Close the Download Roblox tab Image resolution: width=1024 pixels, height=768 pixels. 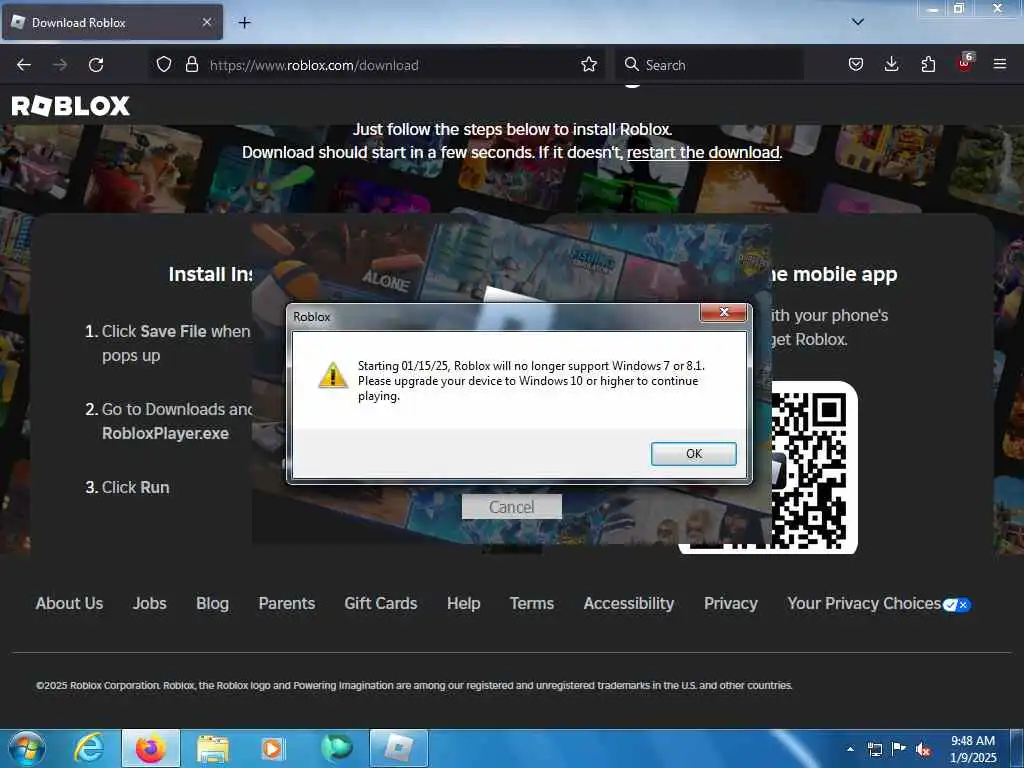tap(206, 22)
